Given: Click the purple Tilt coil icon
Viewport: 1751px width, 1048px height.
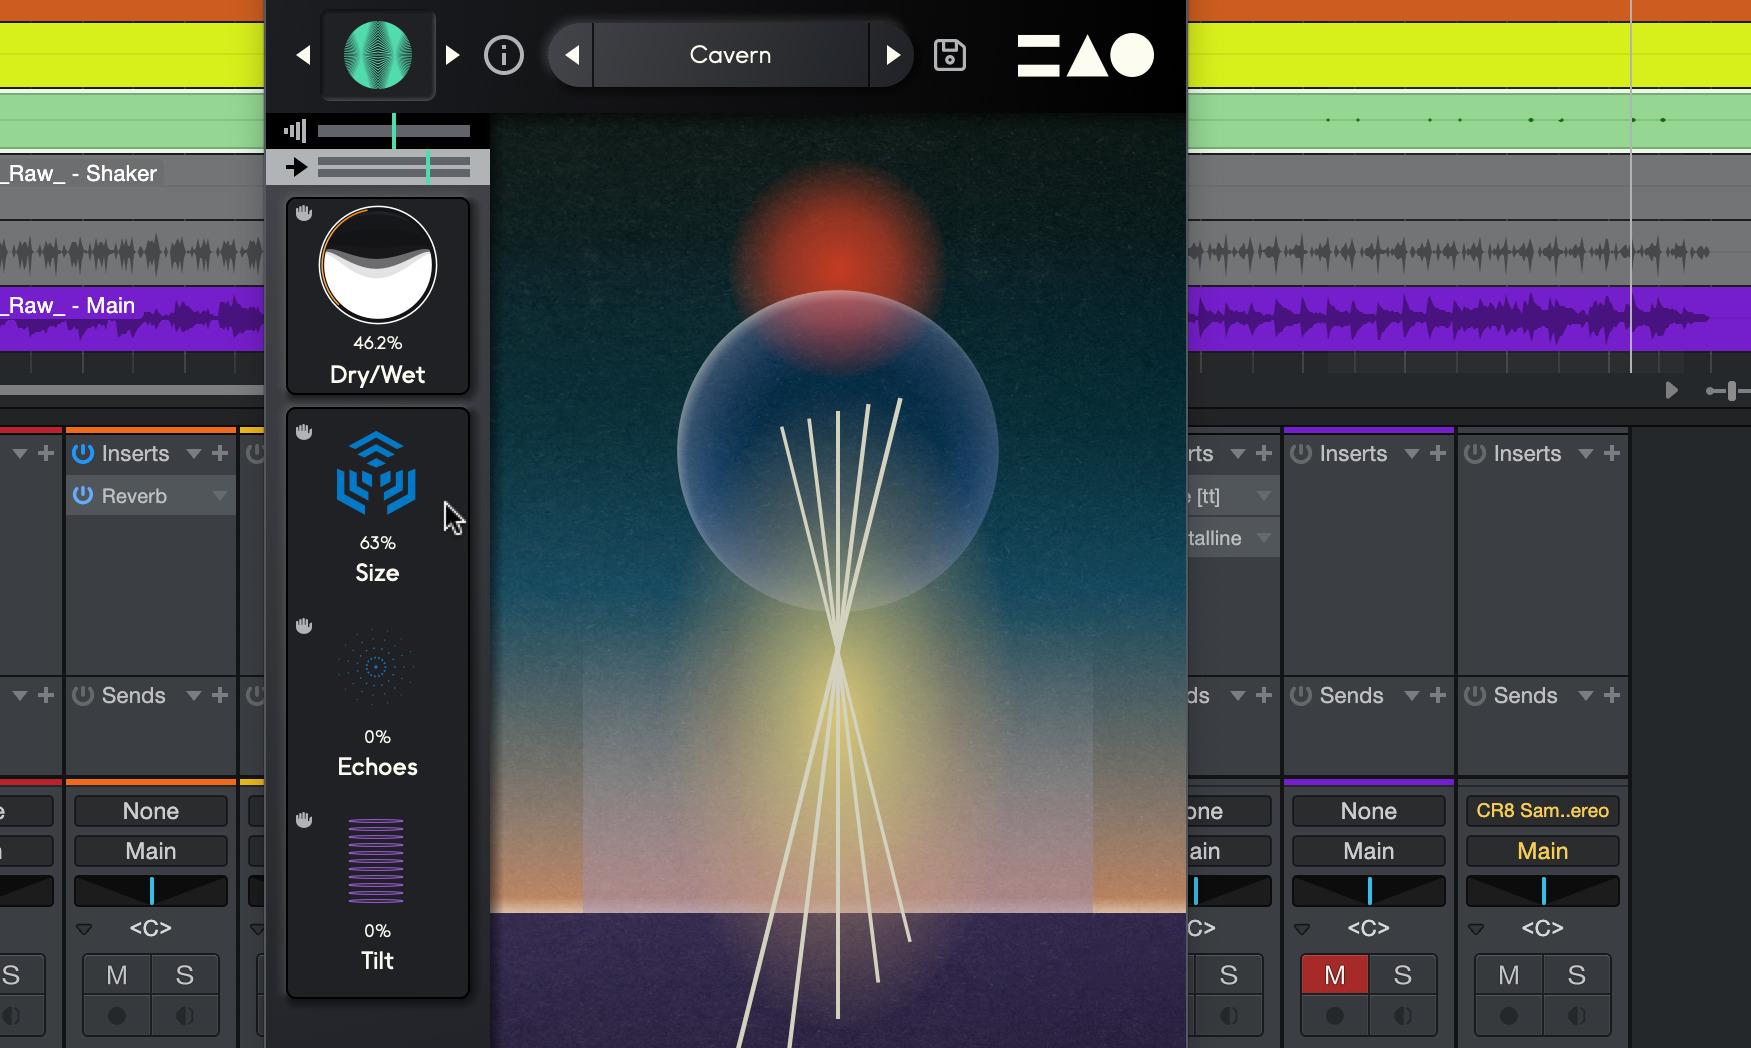Looking at the screenshot, I should point(376,860).
